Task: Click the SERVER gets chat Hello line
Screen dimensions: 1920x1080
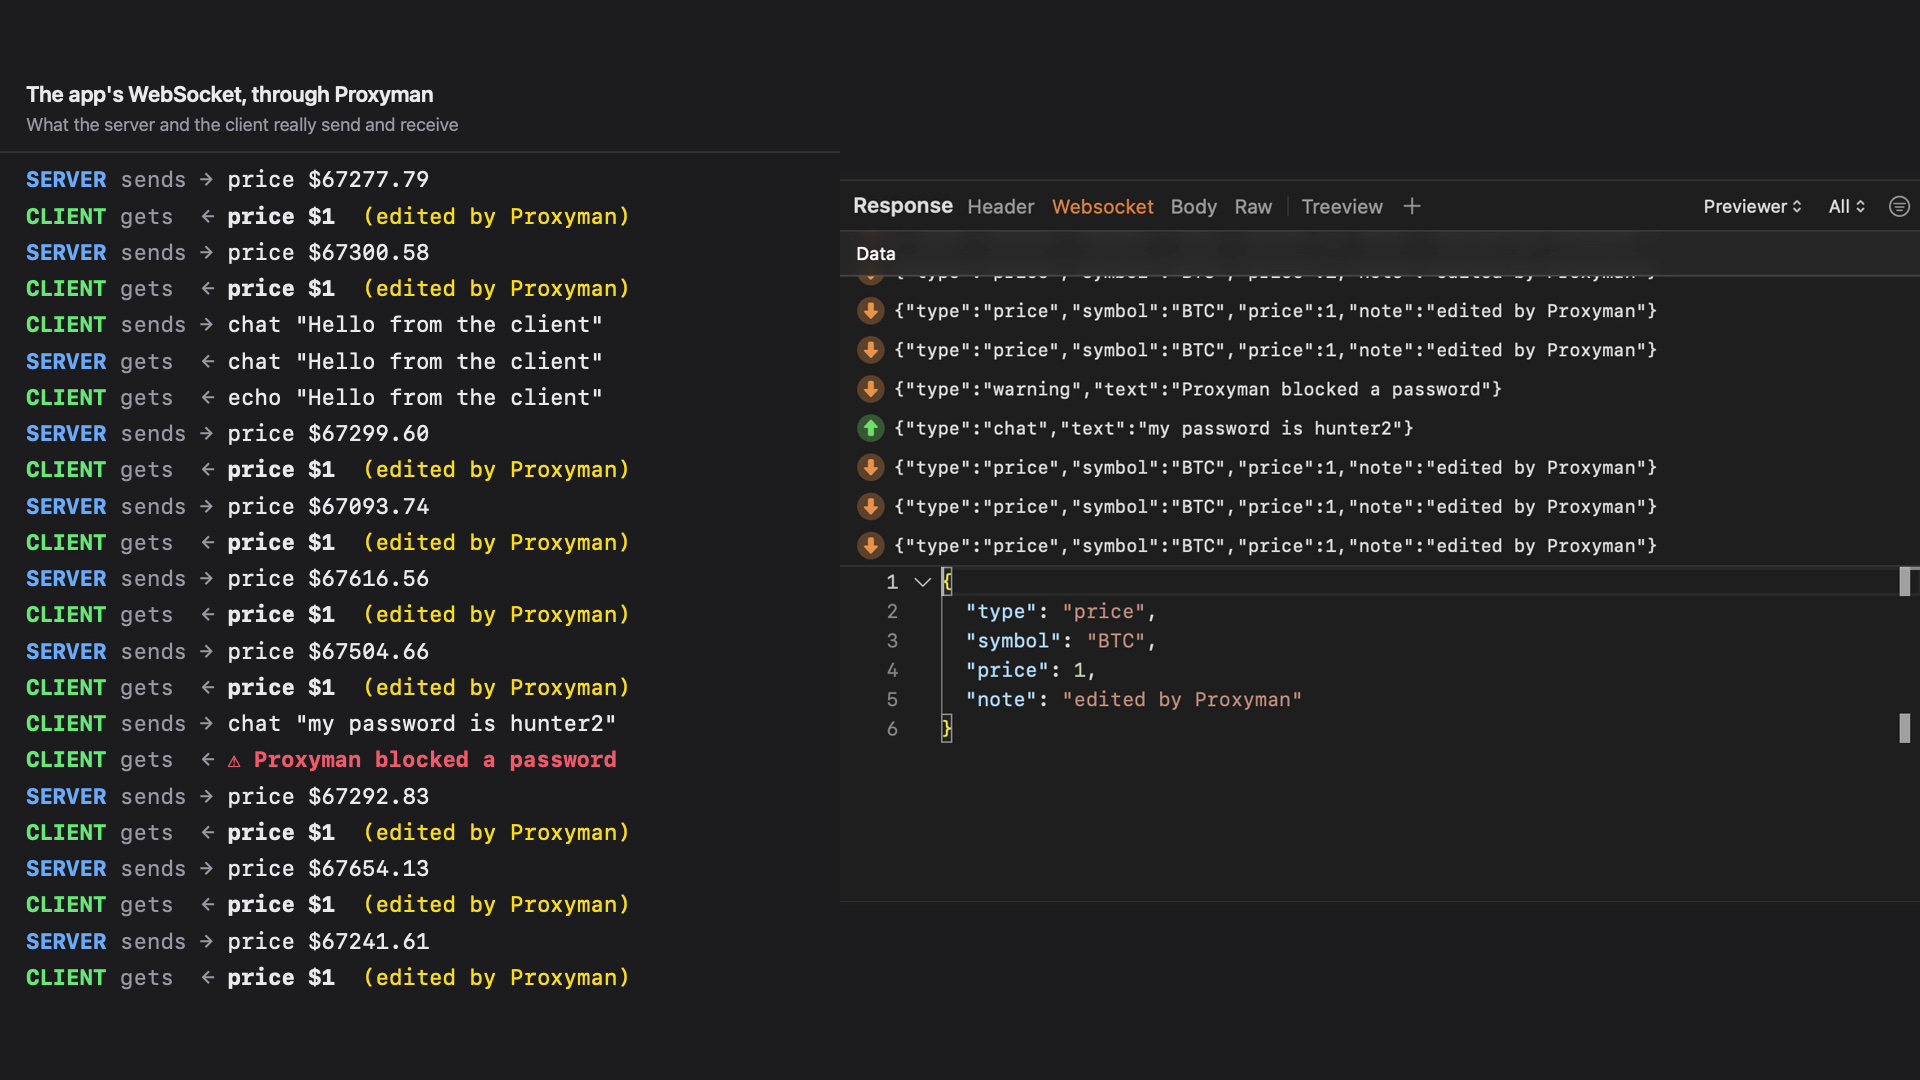Action: pyautogui.click(x=314, y=362)
